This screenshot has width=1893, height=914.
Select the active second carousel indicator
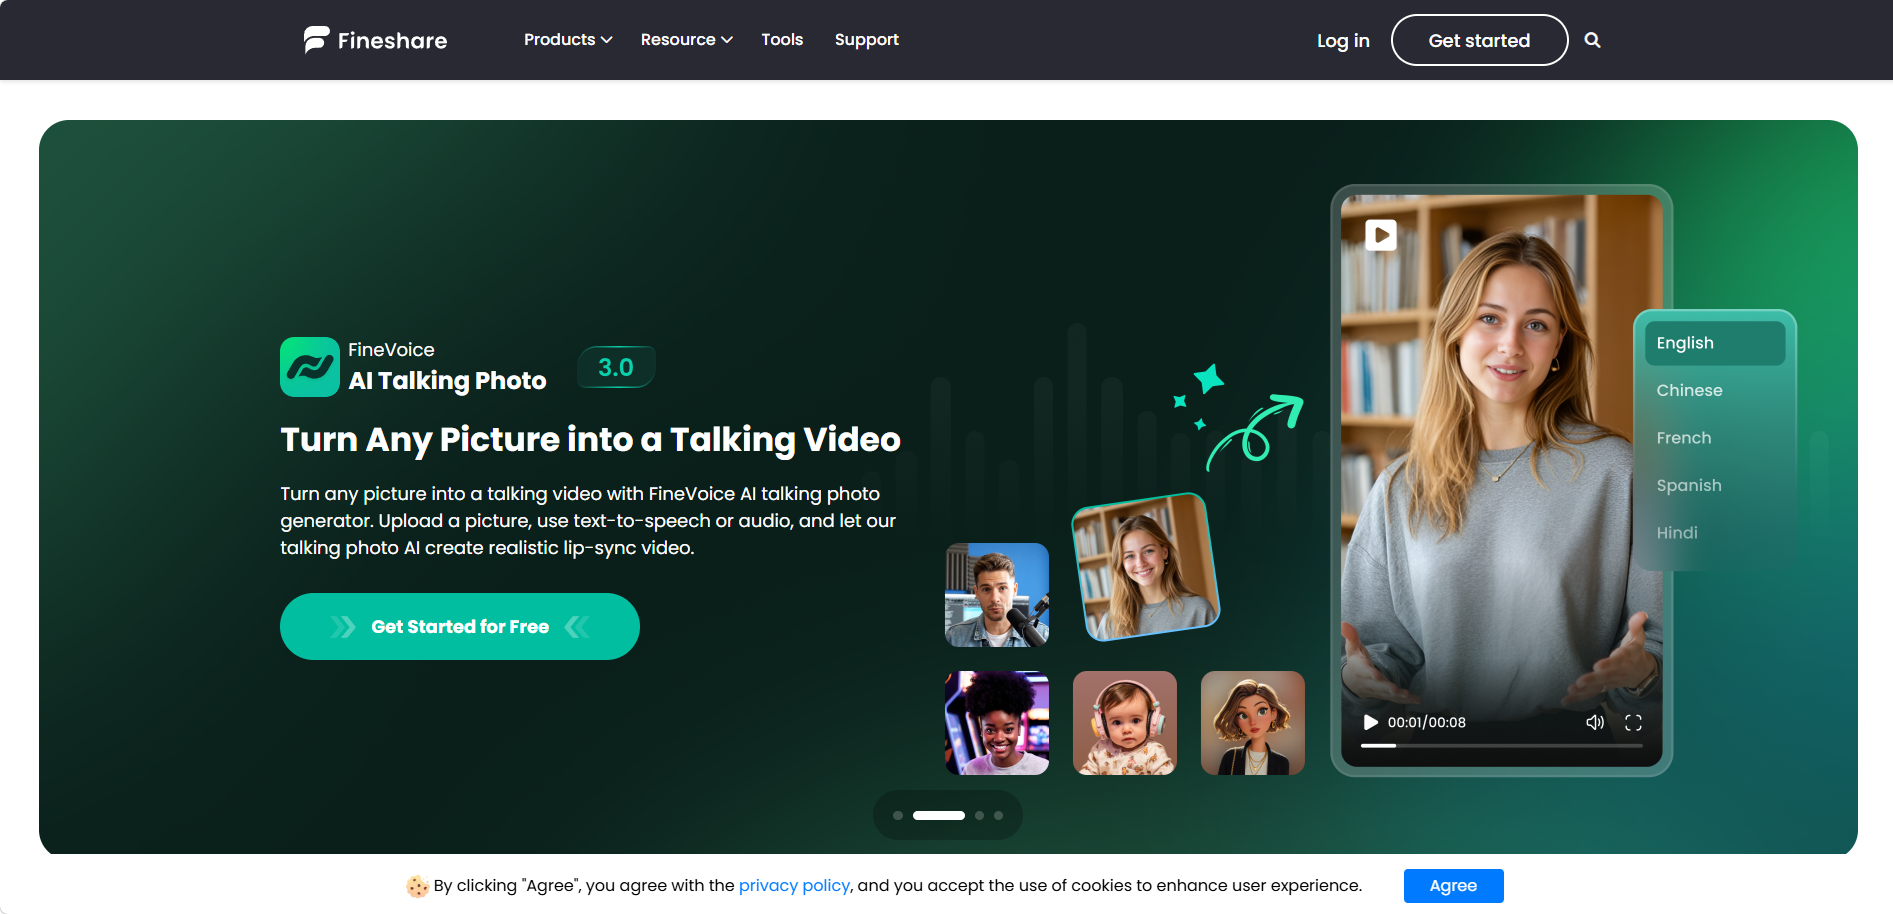click(x=939, y=816)
